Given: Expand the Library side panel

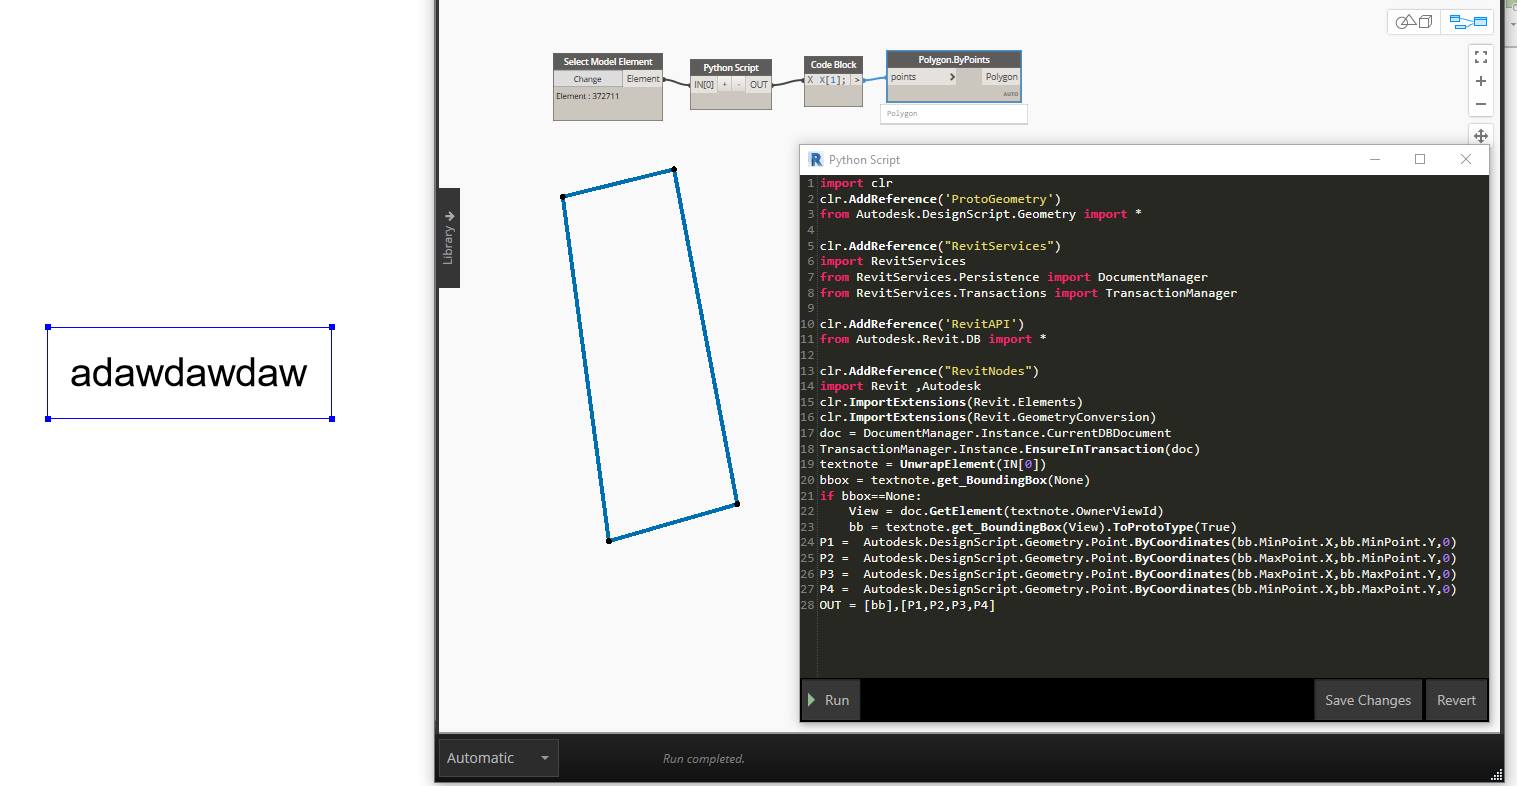Looking at the screenshot, I should click(449, 237).
